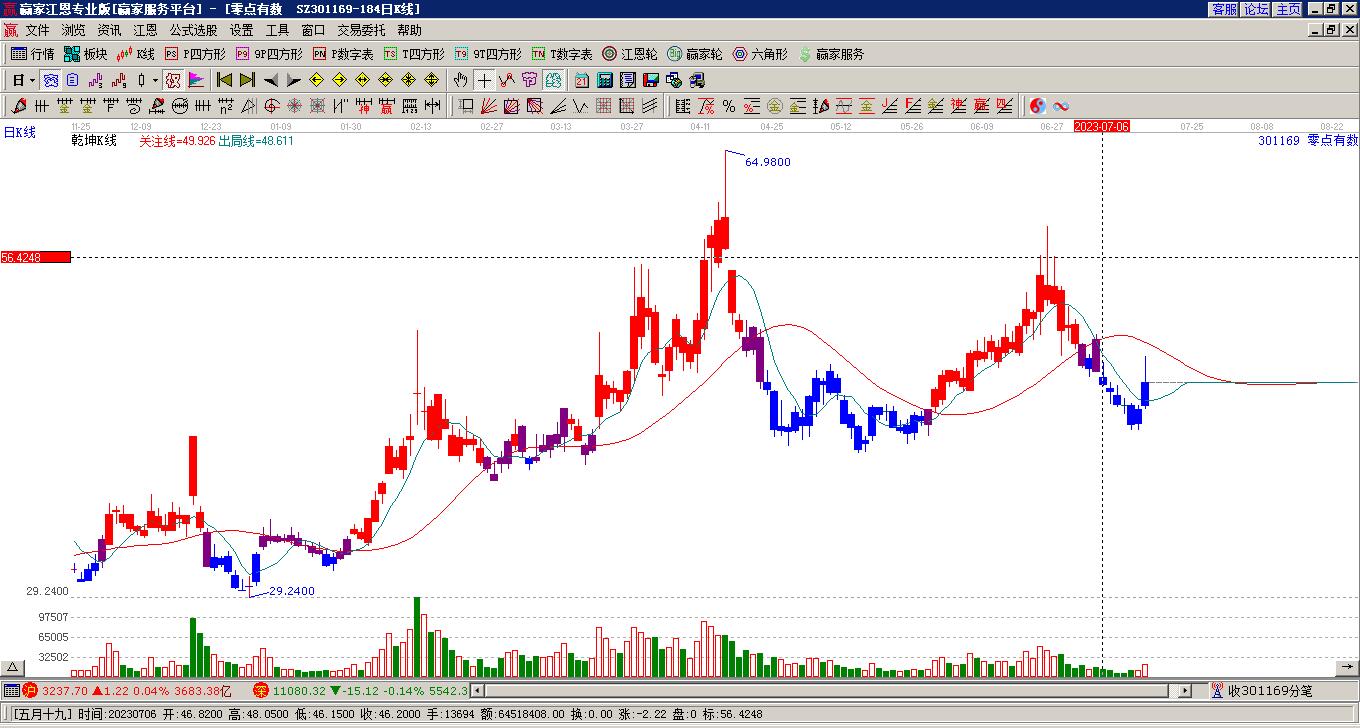Toggle the flag marker button
This screenshot has width=1360, height=728.
point(196,80)
